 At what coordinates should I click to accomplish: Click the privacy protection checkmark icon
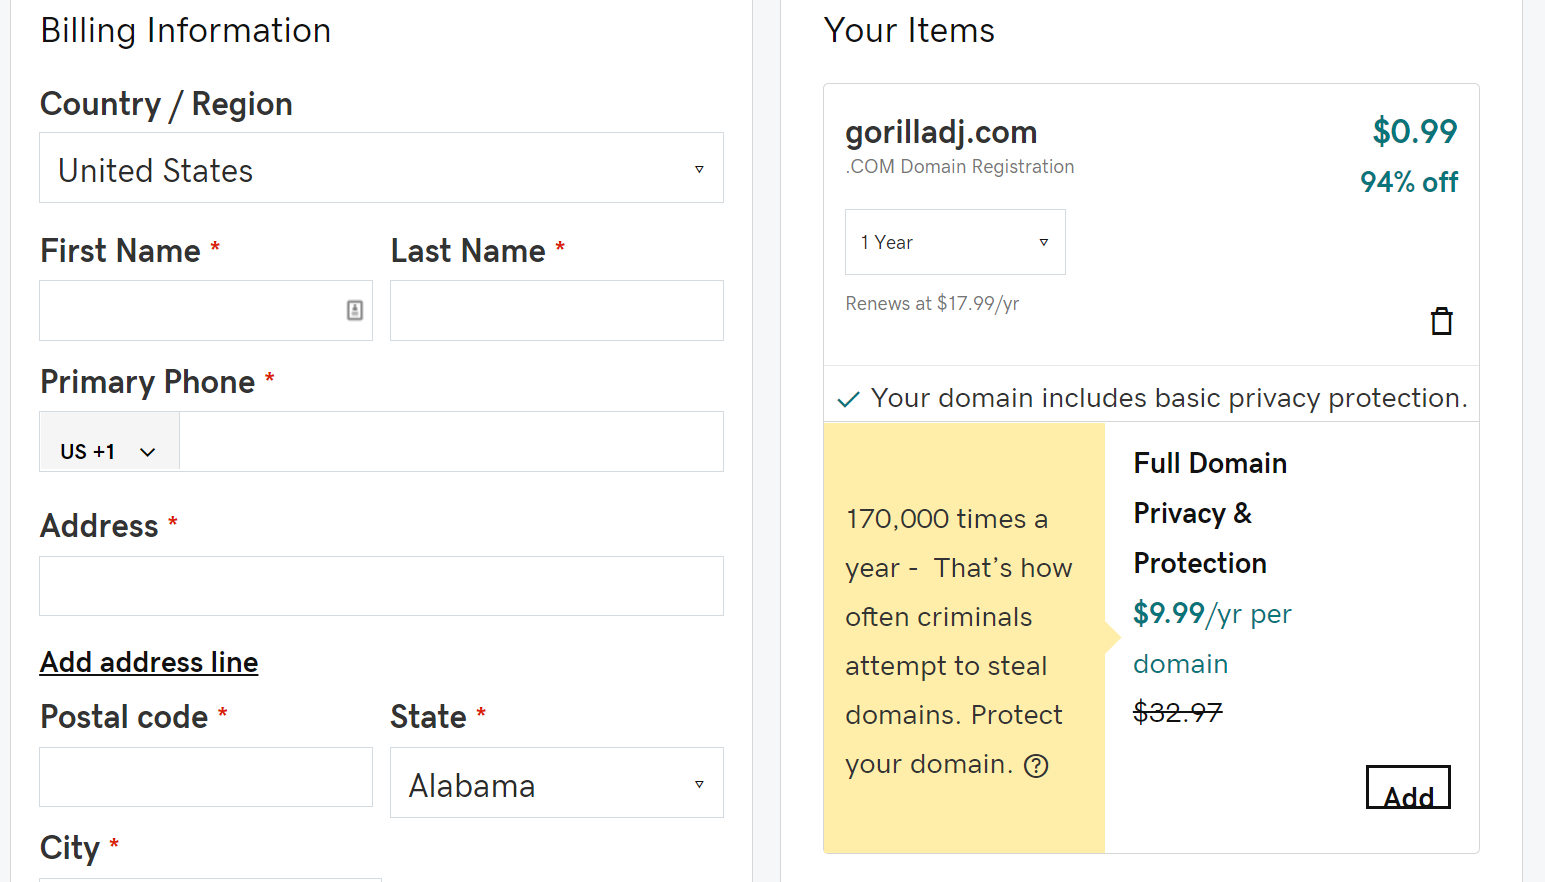coord(848,400)
